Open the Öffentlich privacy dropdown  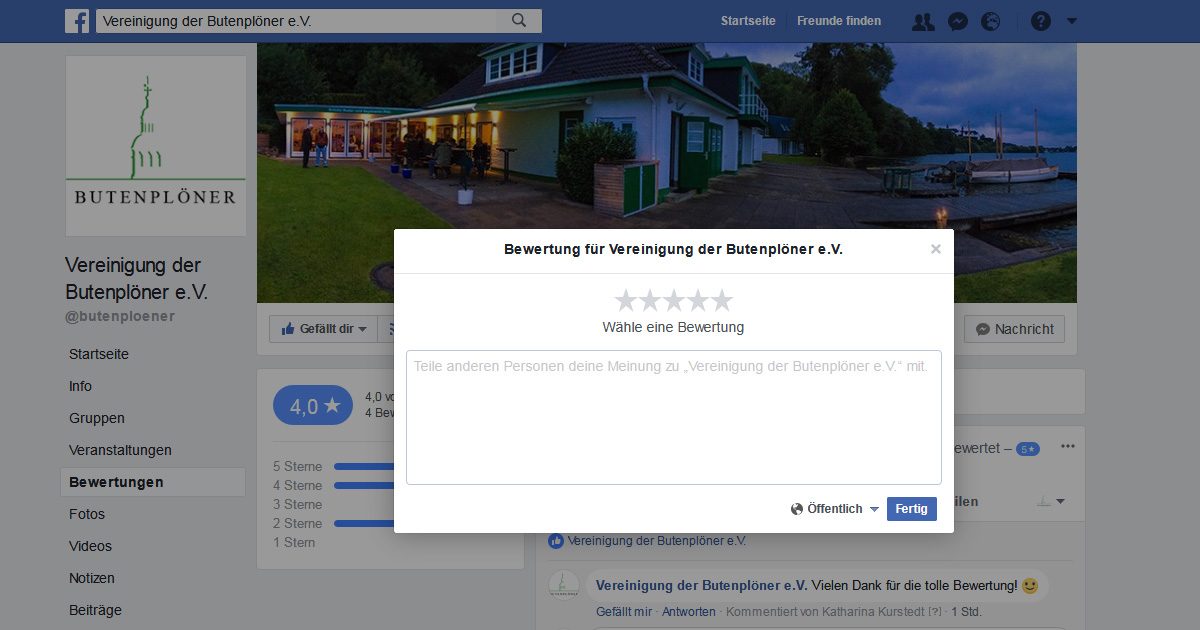point(835,509)
